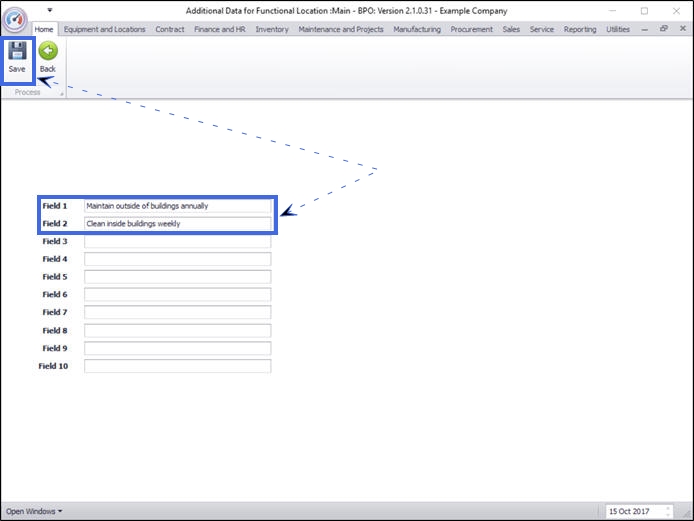694x521 pixels.
Task: Minimize the ribbon child window
Action: point(644,29)
